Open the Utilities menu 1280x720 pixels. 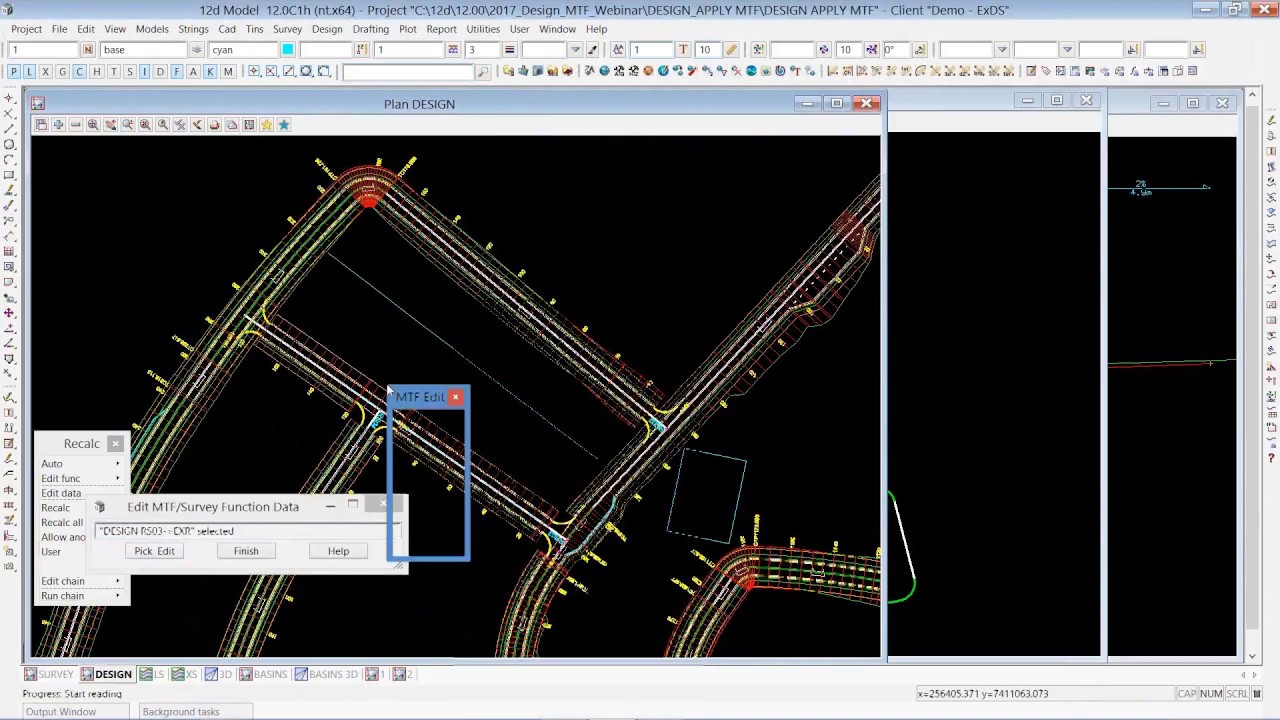click(x=483, y=29)
